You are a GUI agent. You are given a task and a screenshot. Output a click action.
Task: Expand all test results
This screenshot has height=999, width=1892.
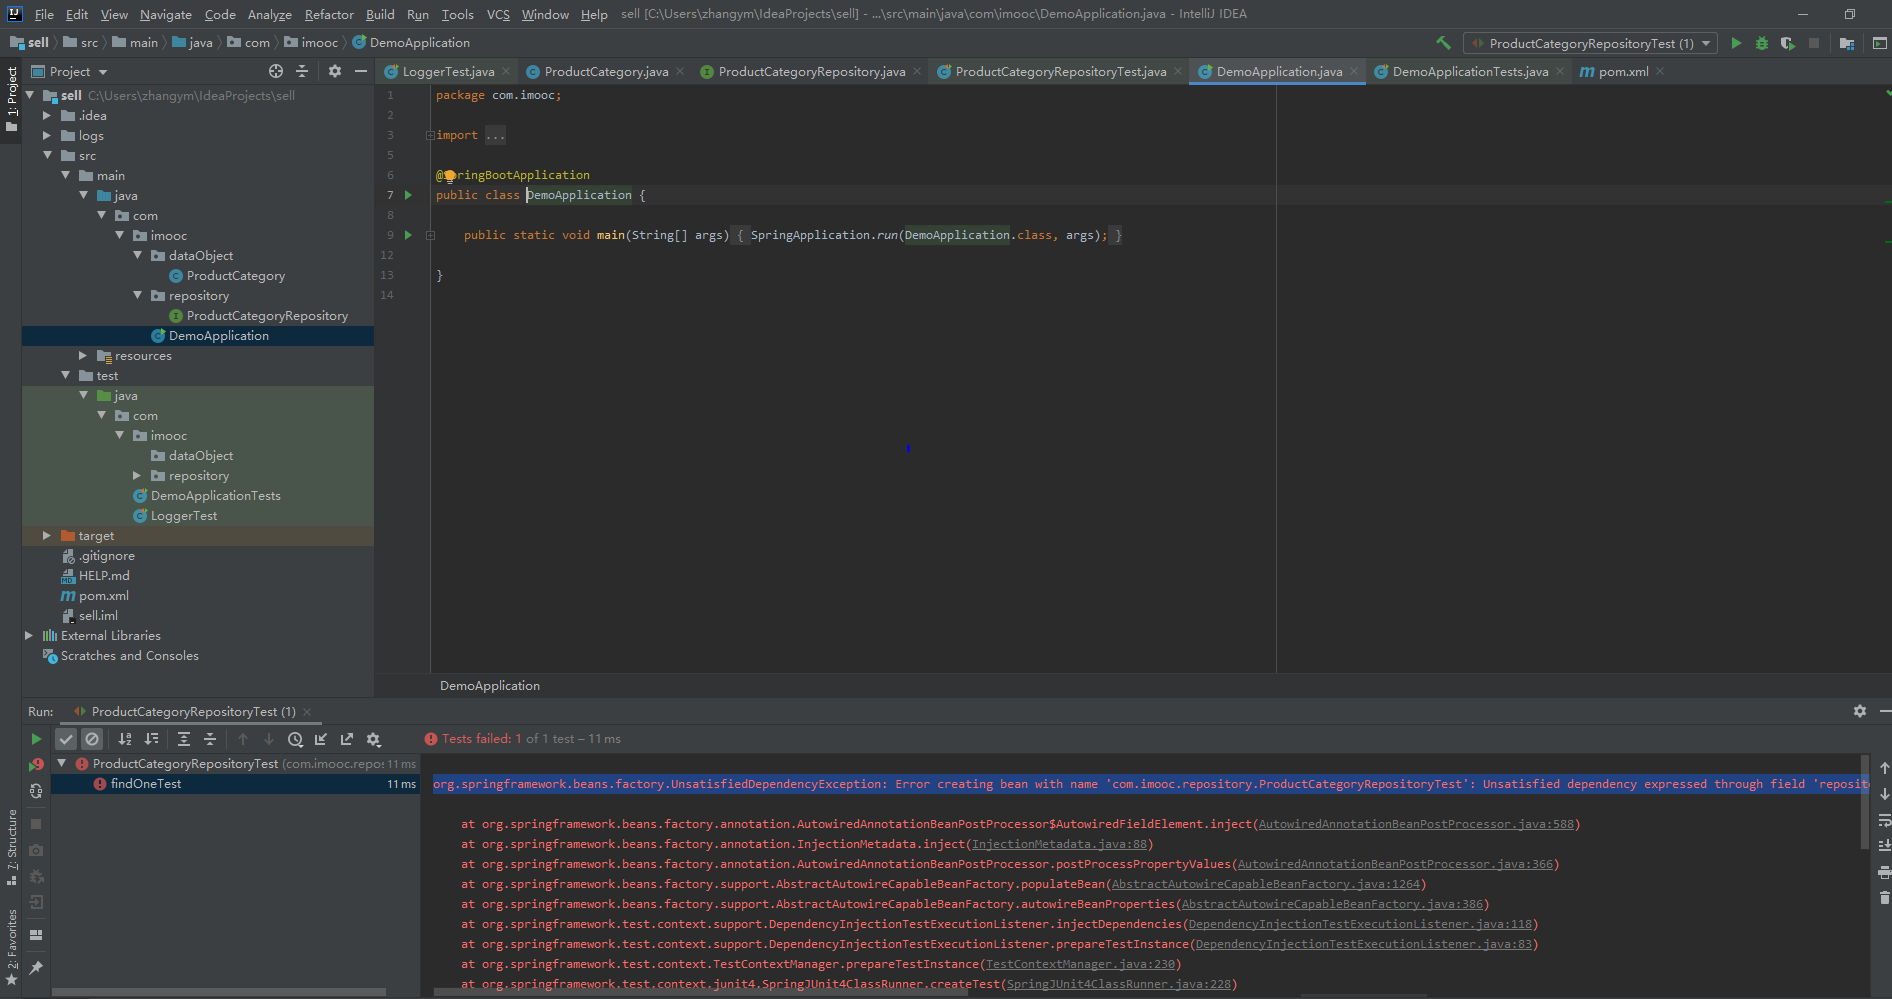point(184,739)
